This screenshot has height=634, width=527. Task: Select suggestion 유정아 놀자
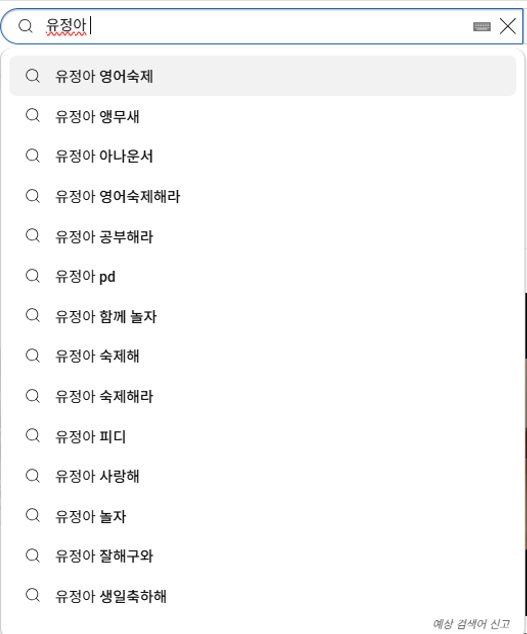(x=262, y=516)
